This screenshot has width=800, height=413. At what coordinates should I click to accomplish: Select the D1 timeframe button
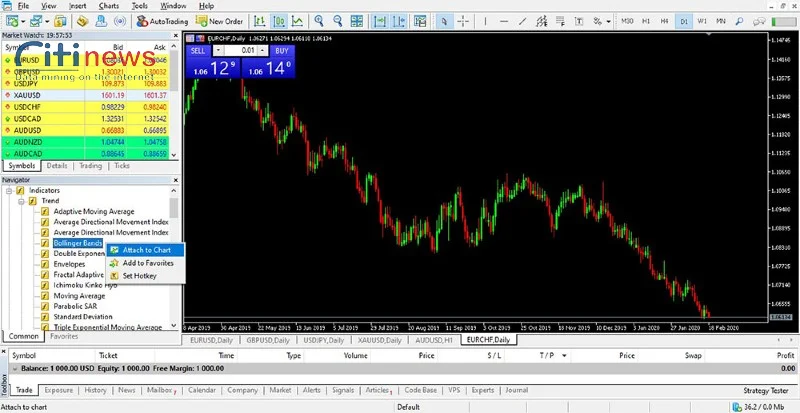tap(683, 21)
